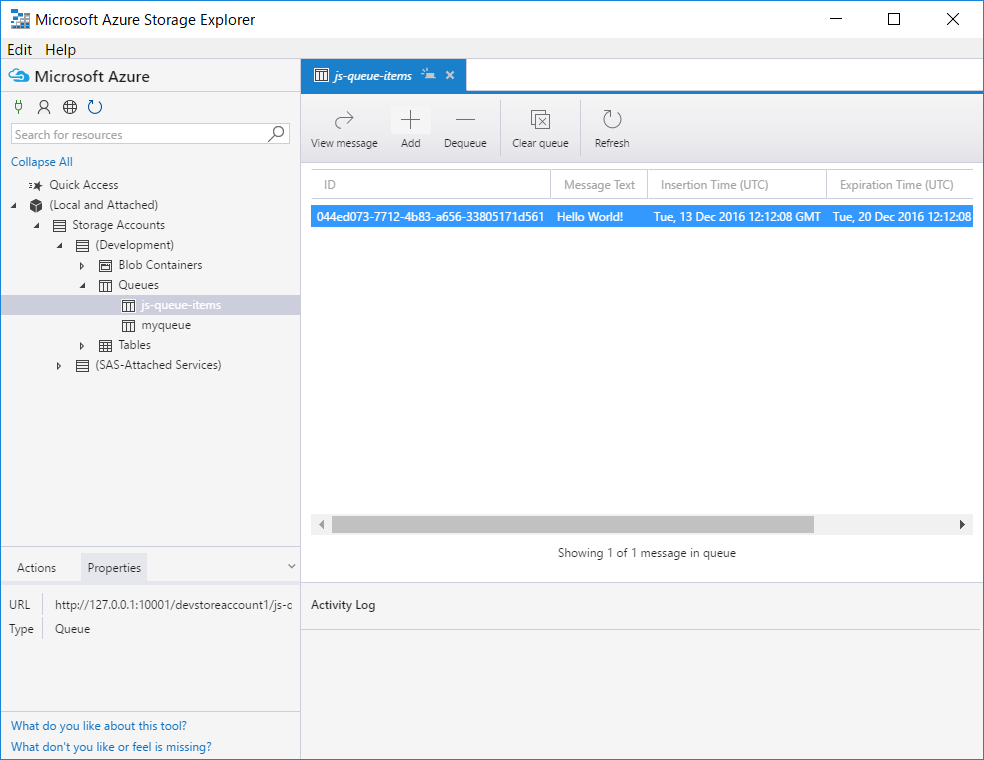
Task: Click the Refresh All icon in the sidebar
Action: [95, 107]
